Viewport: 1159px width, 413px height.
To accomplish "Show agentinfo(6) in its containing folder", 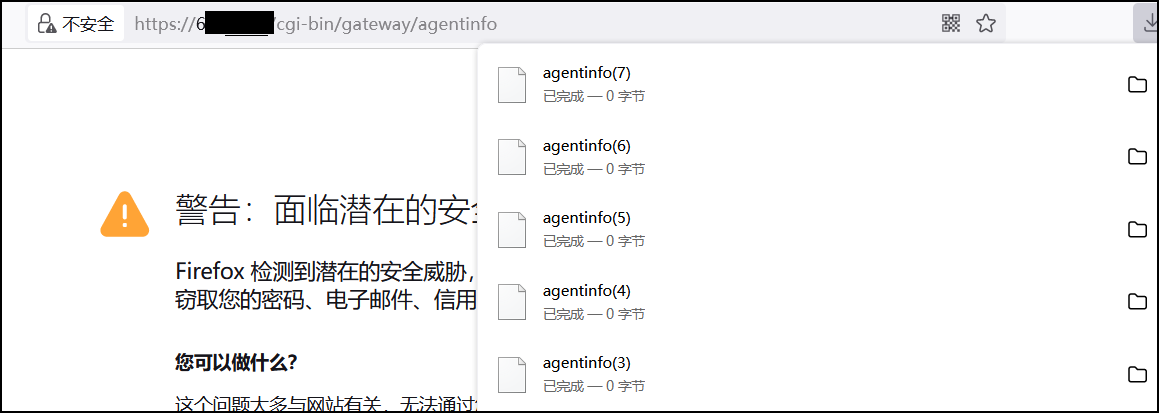I will tap(1137, 157).
